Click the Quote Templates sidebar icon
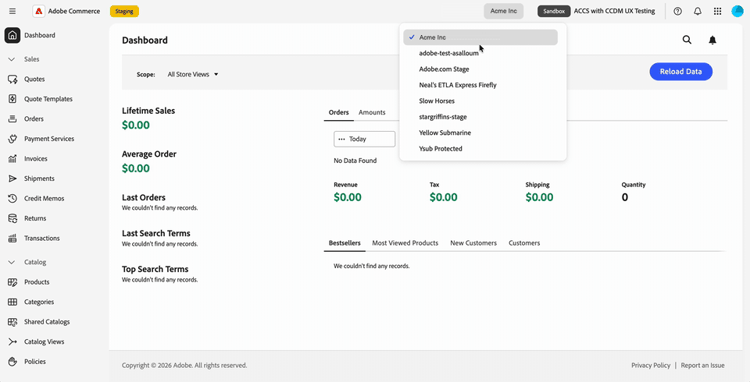The height and width of the screenshot is (382, 750). [x=12, y=99]
